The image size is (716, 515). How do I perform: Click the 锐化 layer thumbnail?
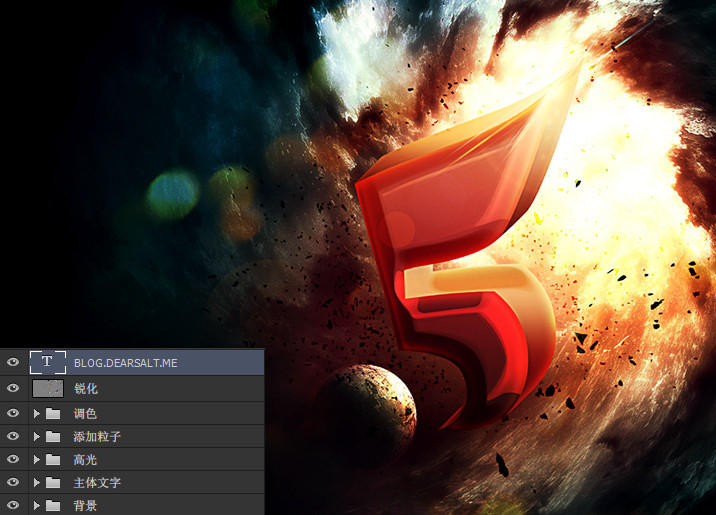coord(48,388)
